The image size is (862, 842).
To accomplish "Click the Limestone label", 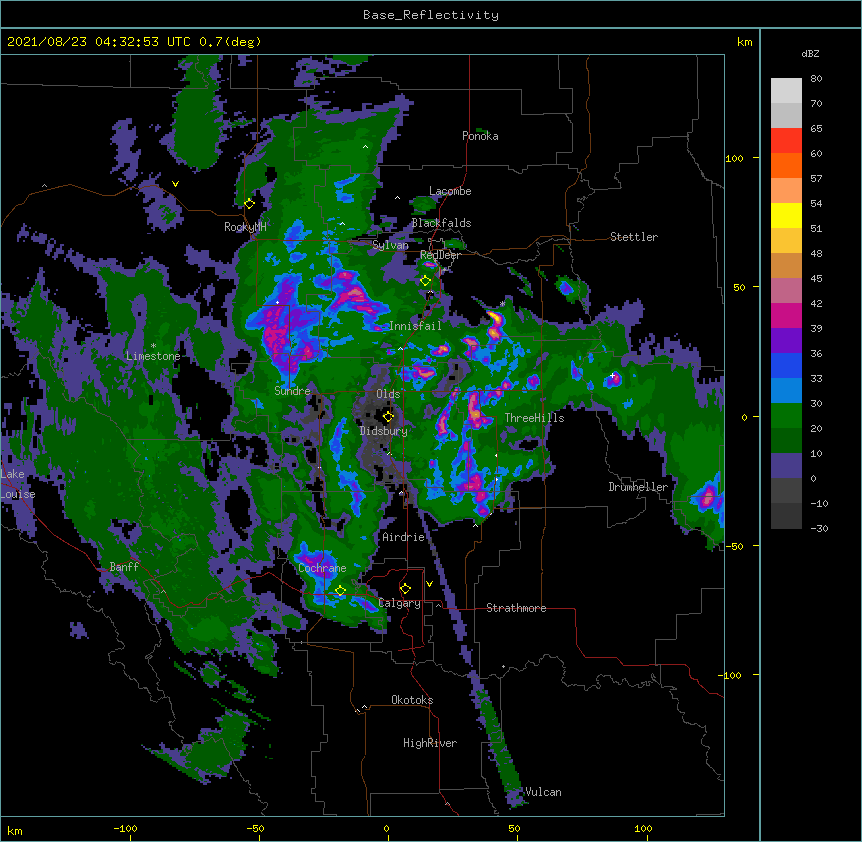I will 153,356.
